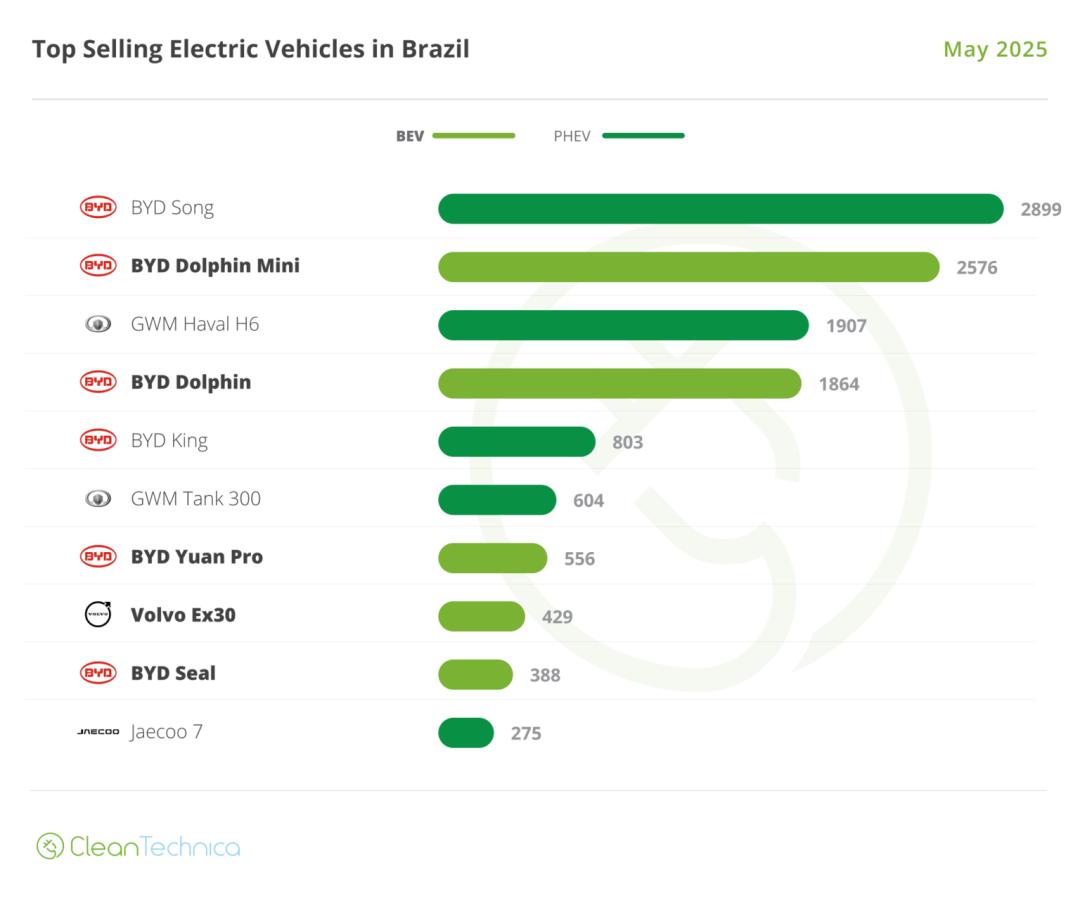The width and height of the screenshot is (1080, 912).
Task: Click the Volvo logo beside Ex30
Action: click(x=98, y=614)
